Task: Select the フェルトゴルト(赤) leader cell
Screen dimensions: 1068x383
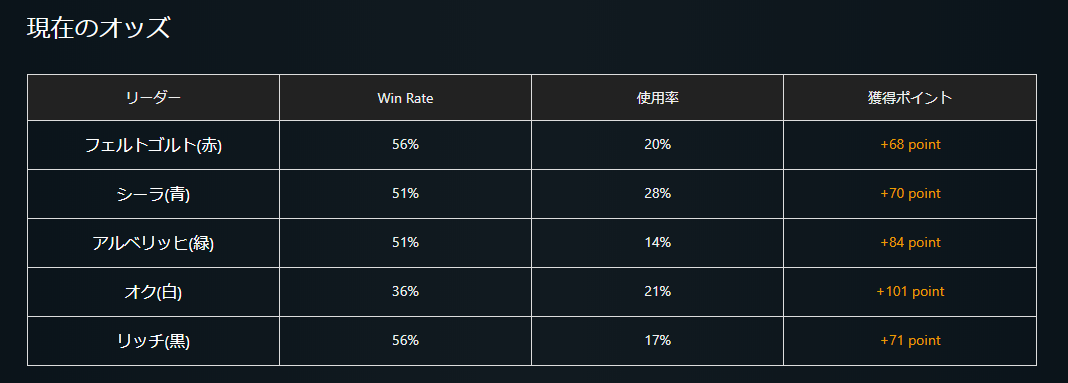Action: pos(153,145)
